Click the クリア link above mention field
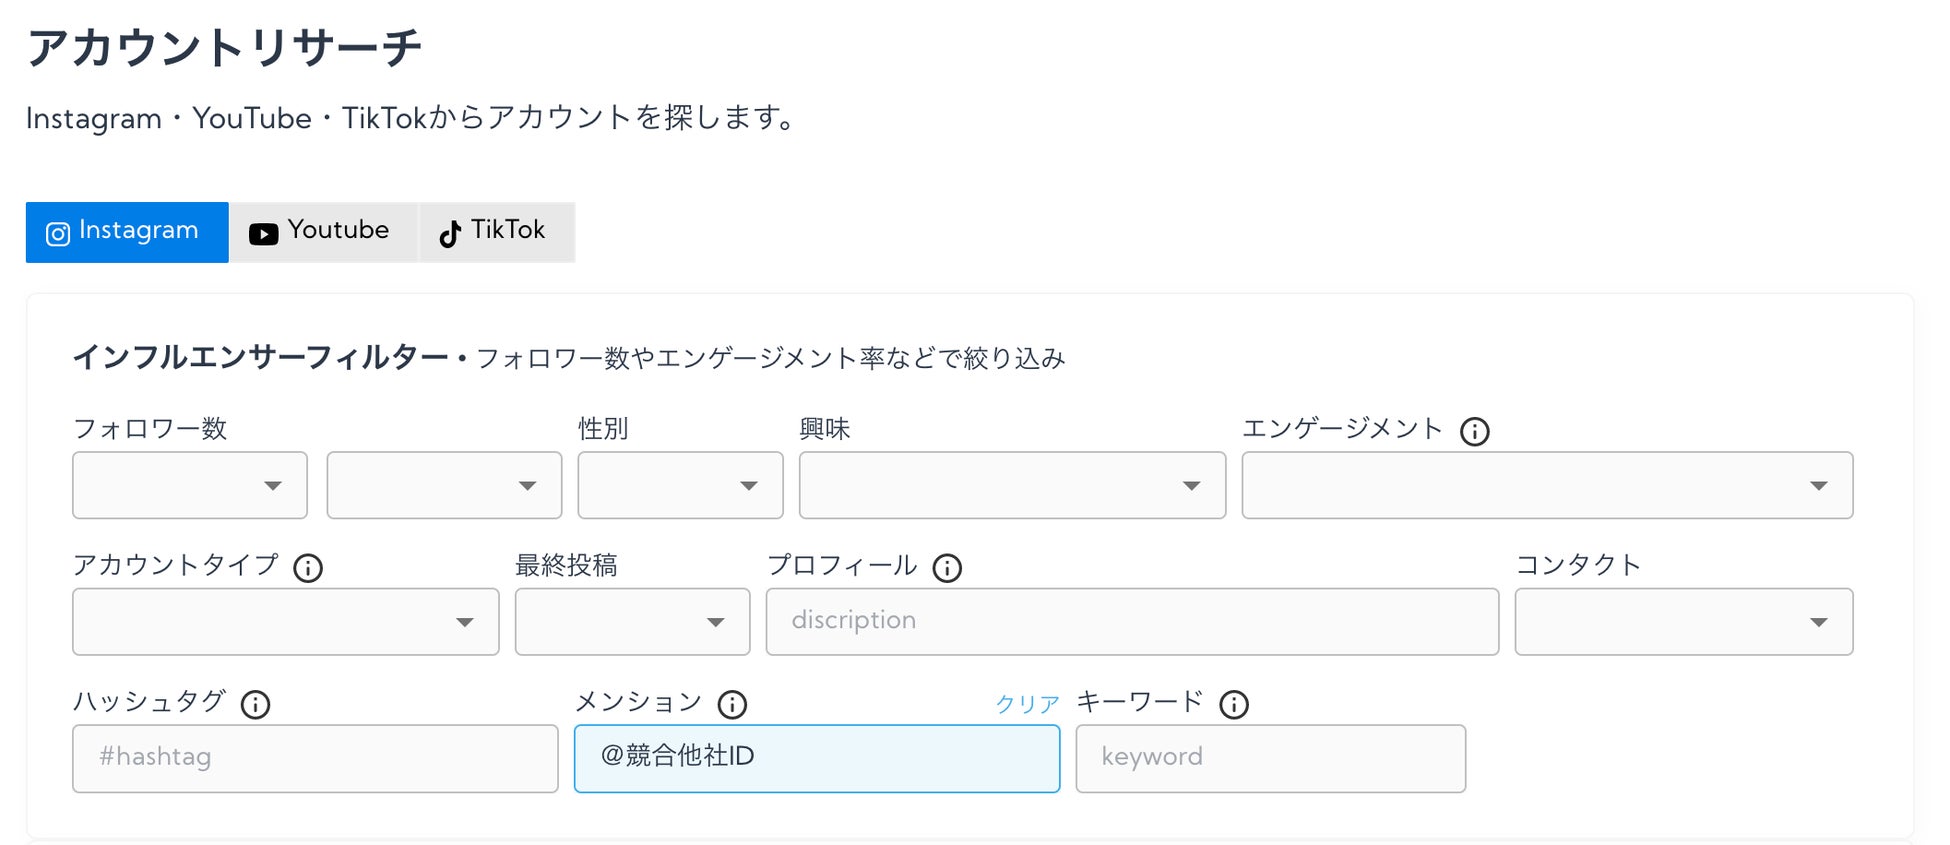This screenshot has height=845, width=1950. pyautogui.click(x=1027, y=704)
